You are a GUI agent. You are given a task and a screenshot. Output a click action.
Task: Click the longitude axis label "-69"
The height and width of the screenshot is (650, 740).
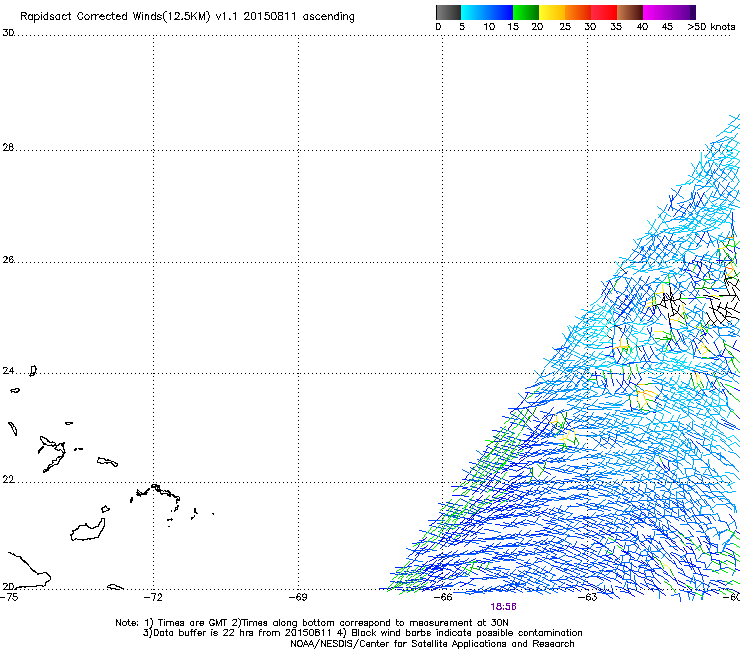[298, 597]
